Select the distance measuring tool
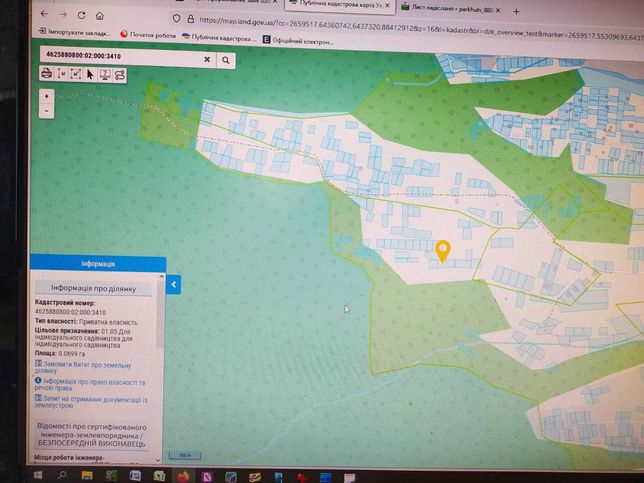This screenshot has width=644, height=483. click(x=62, y=74)
